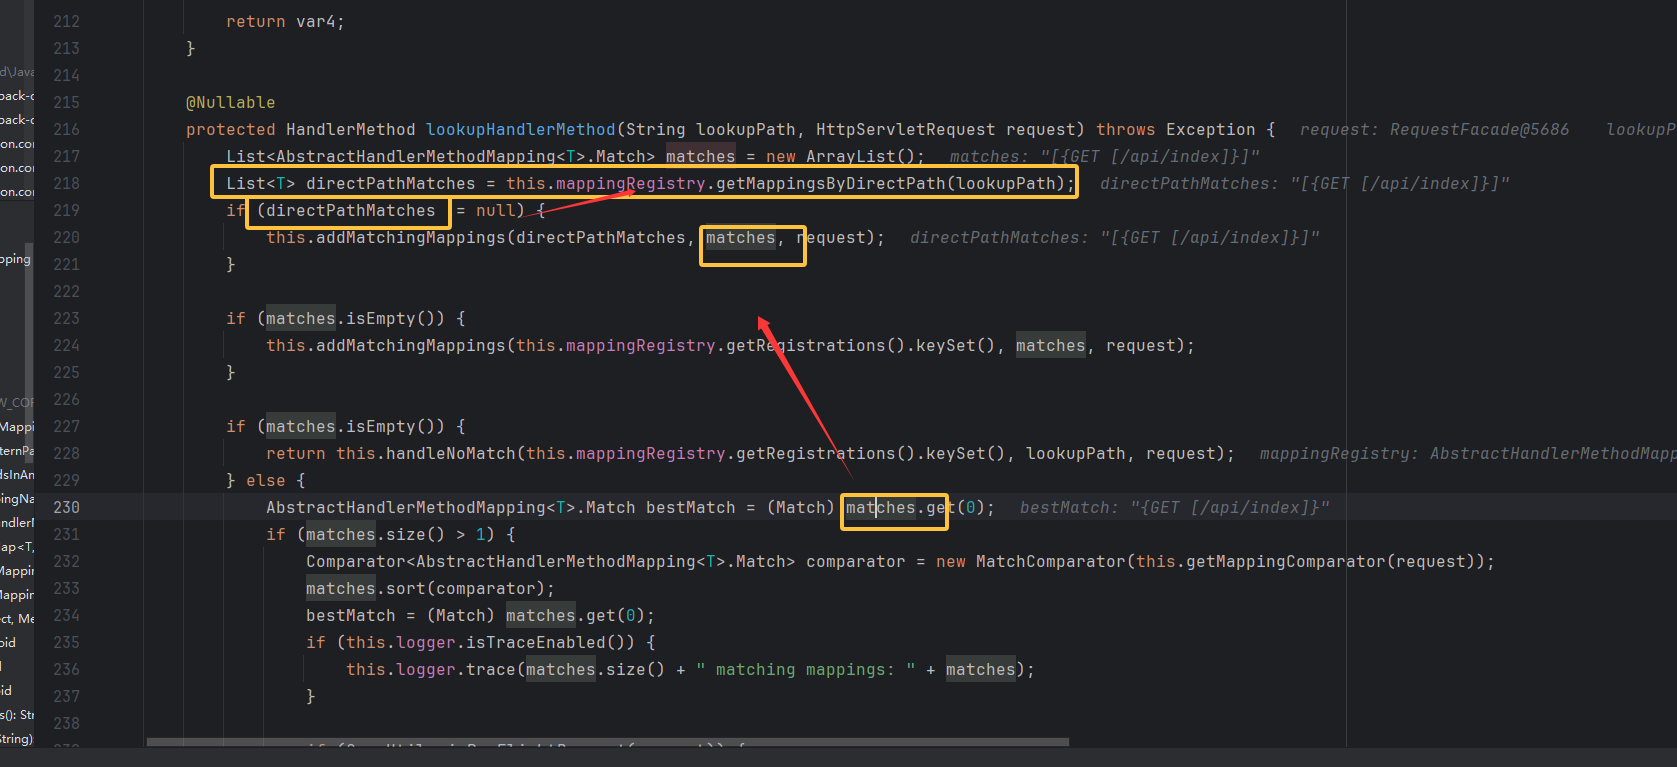
Task: Click getMappingComparator call on line 232
Action: pyautogui.click(x=1285, y=561)
